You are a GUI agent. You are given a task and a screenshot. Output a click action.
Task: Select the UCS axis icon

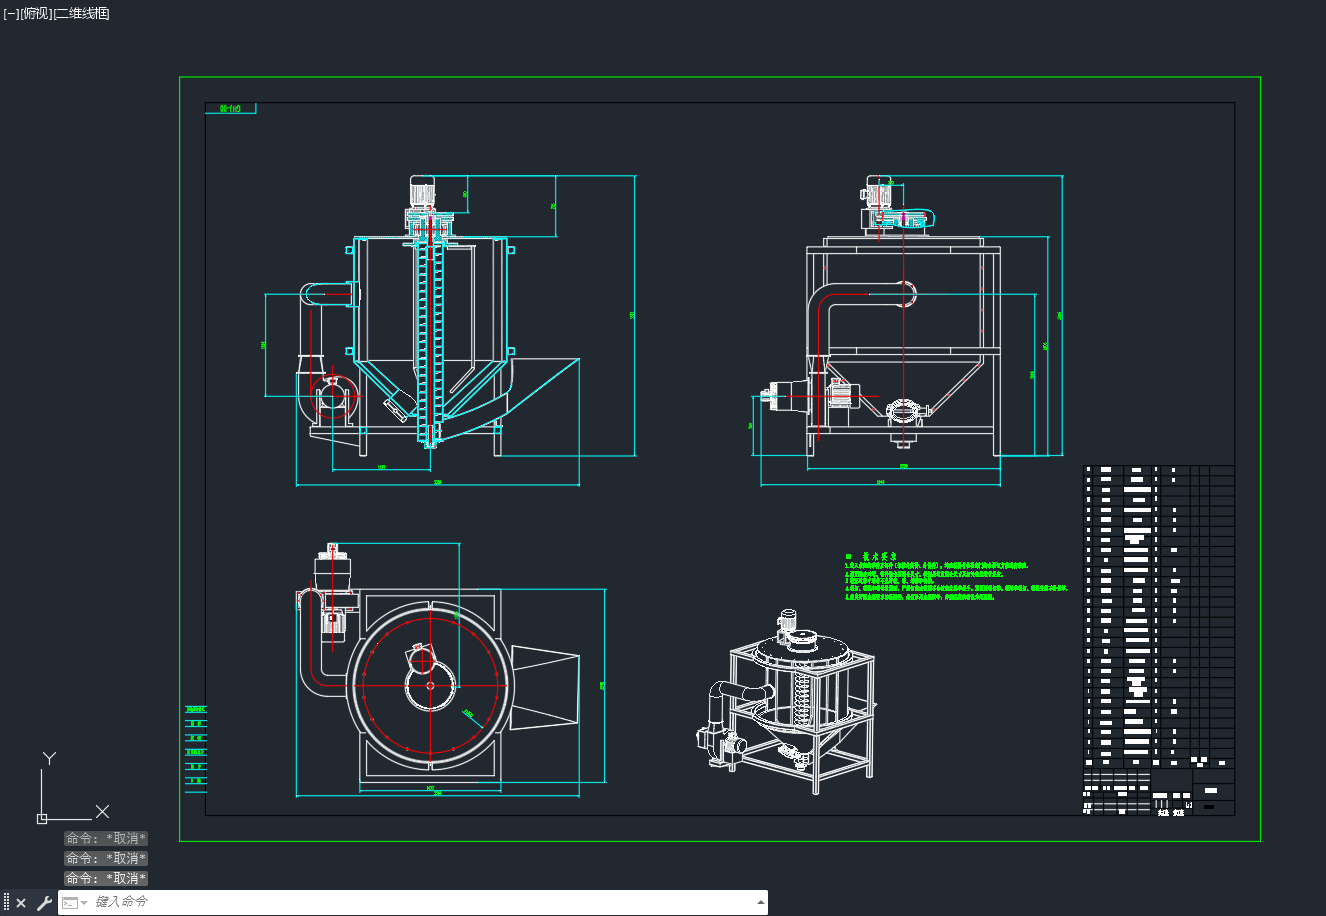coord(72,790)
